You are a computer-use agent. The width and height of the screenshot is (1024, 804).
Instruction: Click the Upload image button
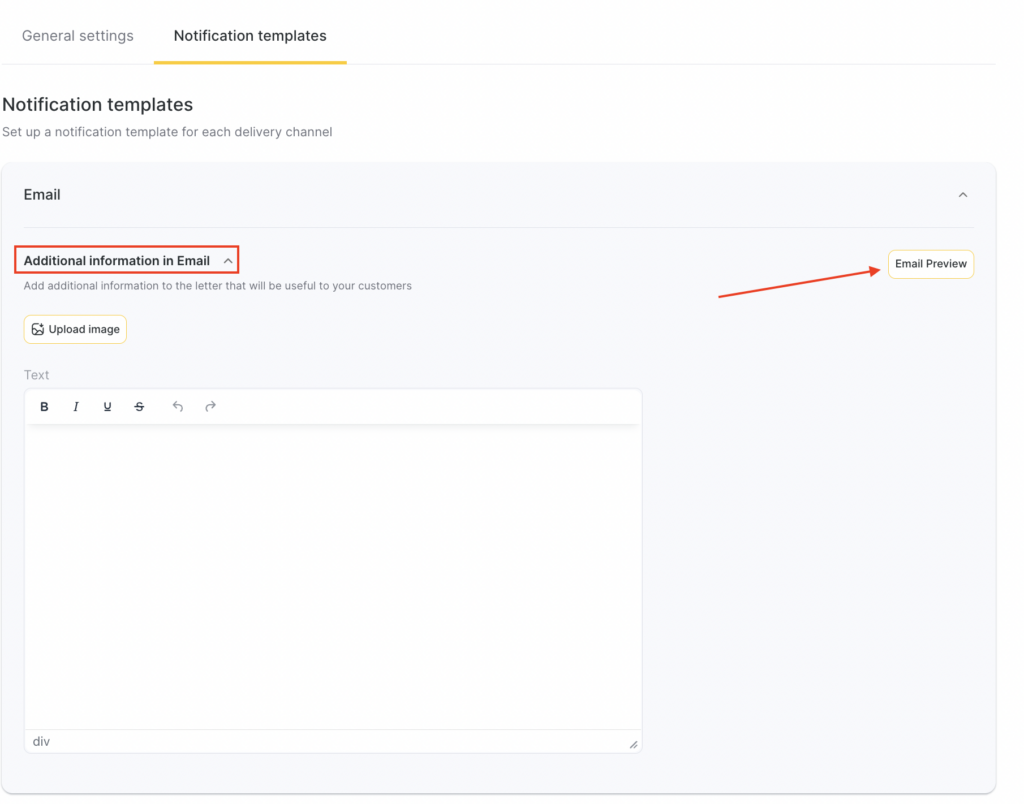point(75,329)
